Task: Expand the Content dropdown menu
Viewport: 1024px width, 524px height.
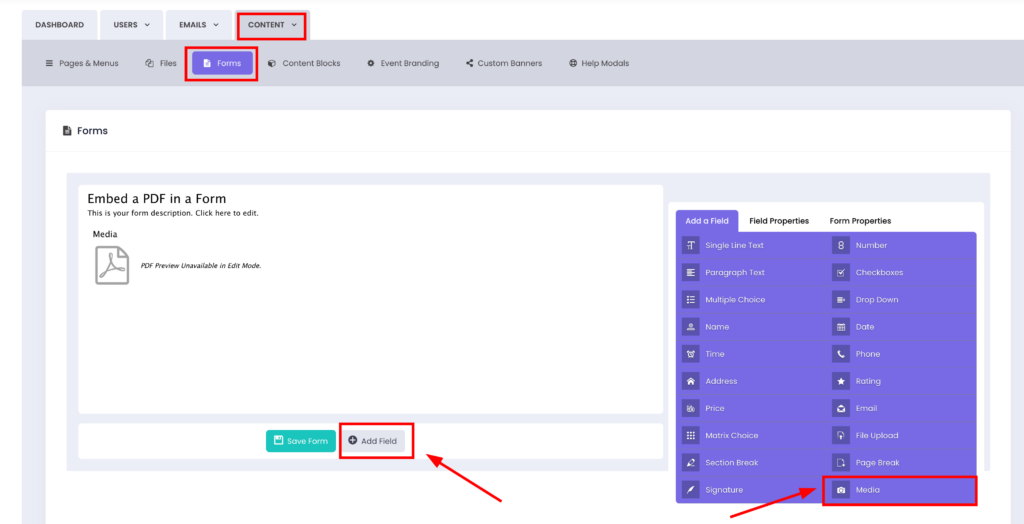Action: 272,25
